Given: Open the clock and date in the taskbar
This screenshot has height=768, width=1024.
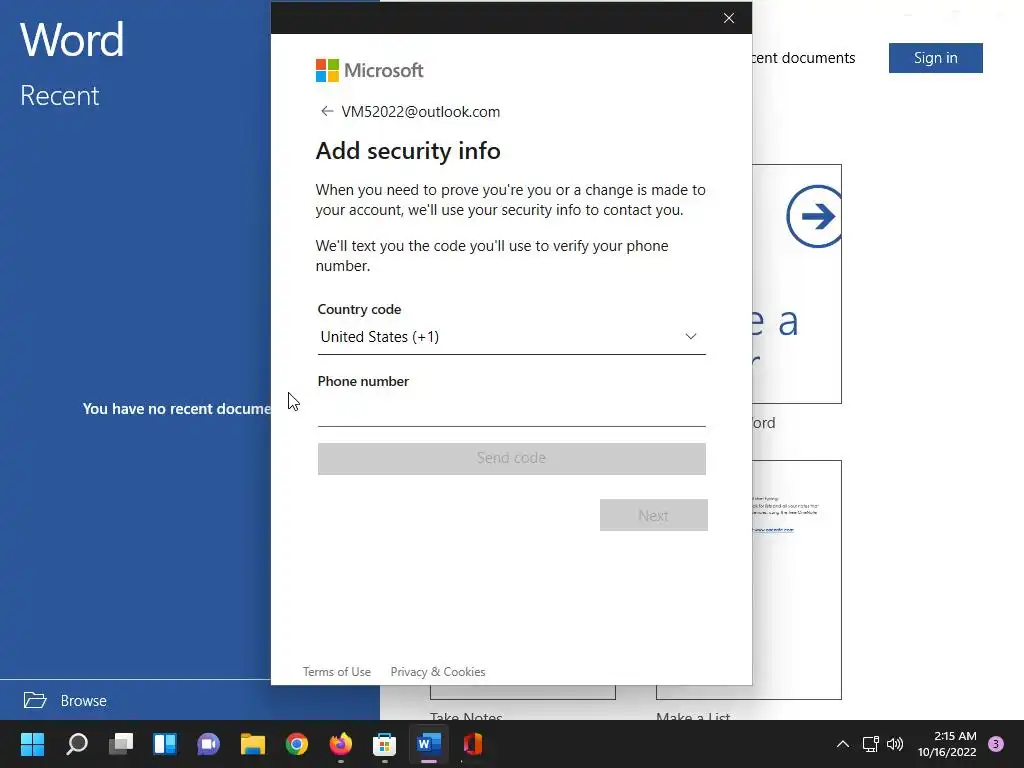Looking at the screenshot, I should [947, 744].
